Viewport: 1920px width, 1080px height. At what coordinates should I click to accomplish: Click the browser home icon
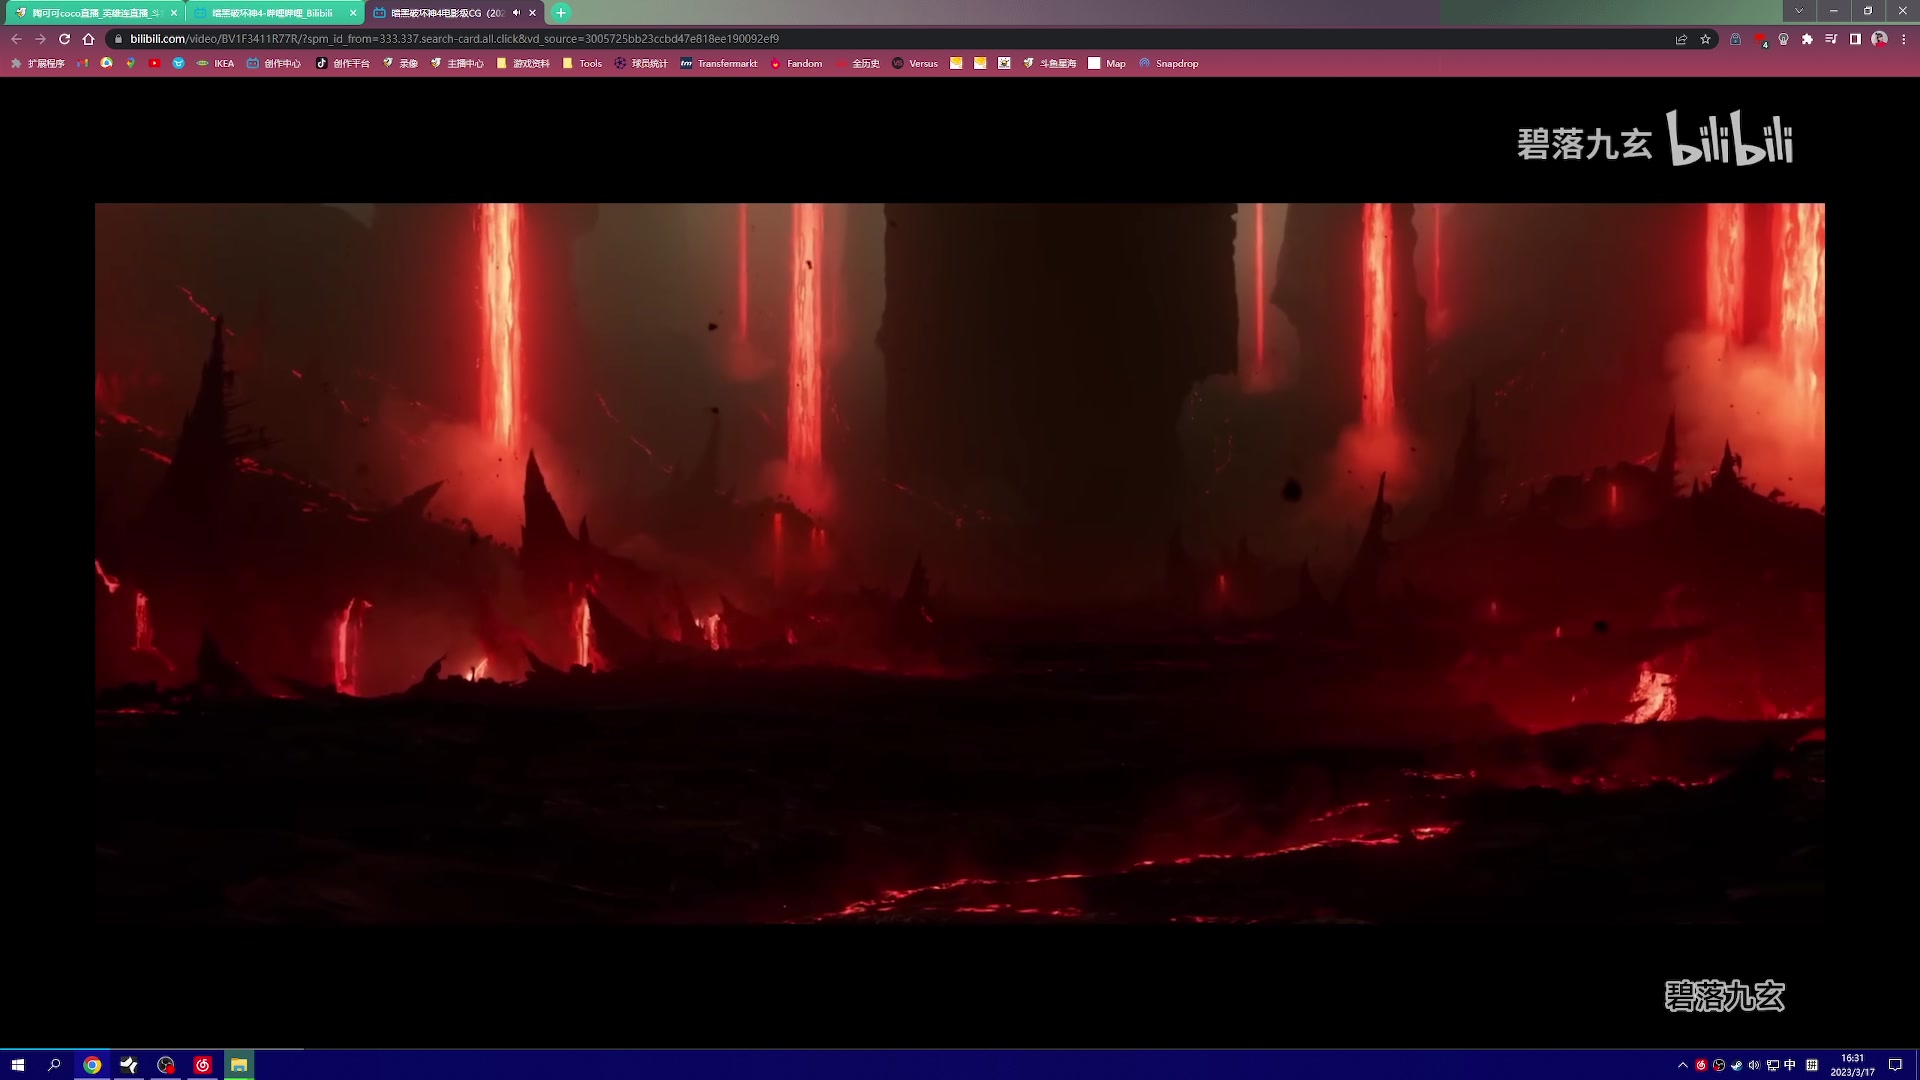click(x=88, y=39)
